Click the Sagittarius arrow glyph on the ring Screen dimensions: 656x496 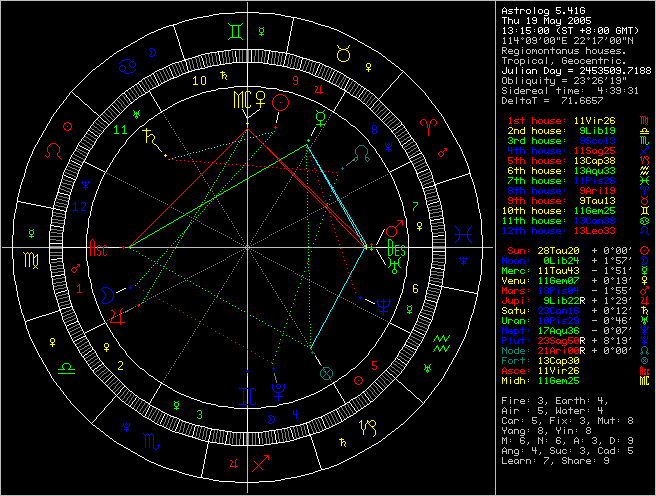(x=262, y=463)
